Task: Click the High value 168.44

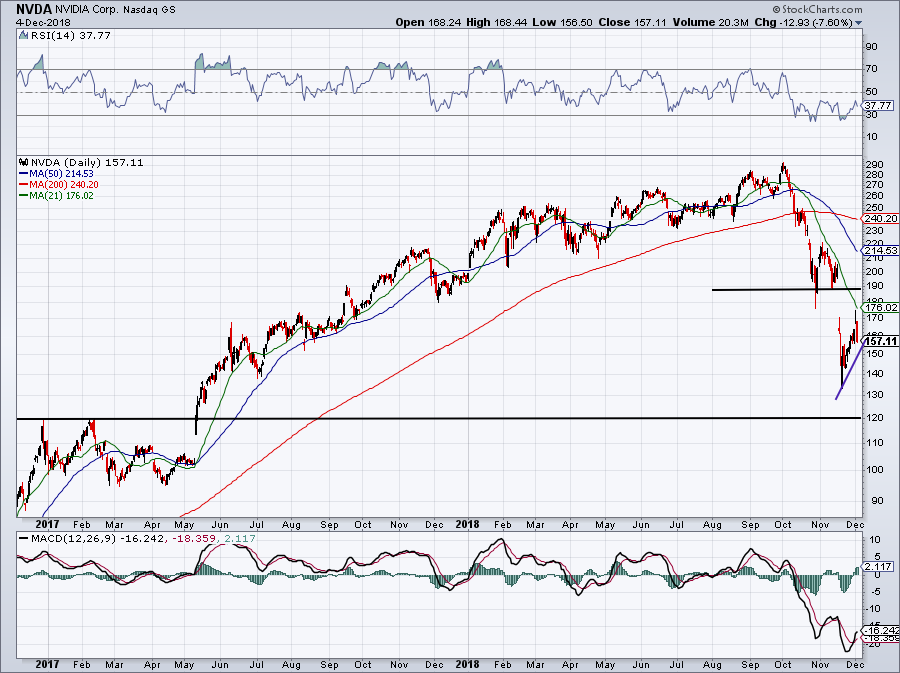Action: pyautogui.click(x=510, y=22)
